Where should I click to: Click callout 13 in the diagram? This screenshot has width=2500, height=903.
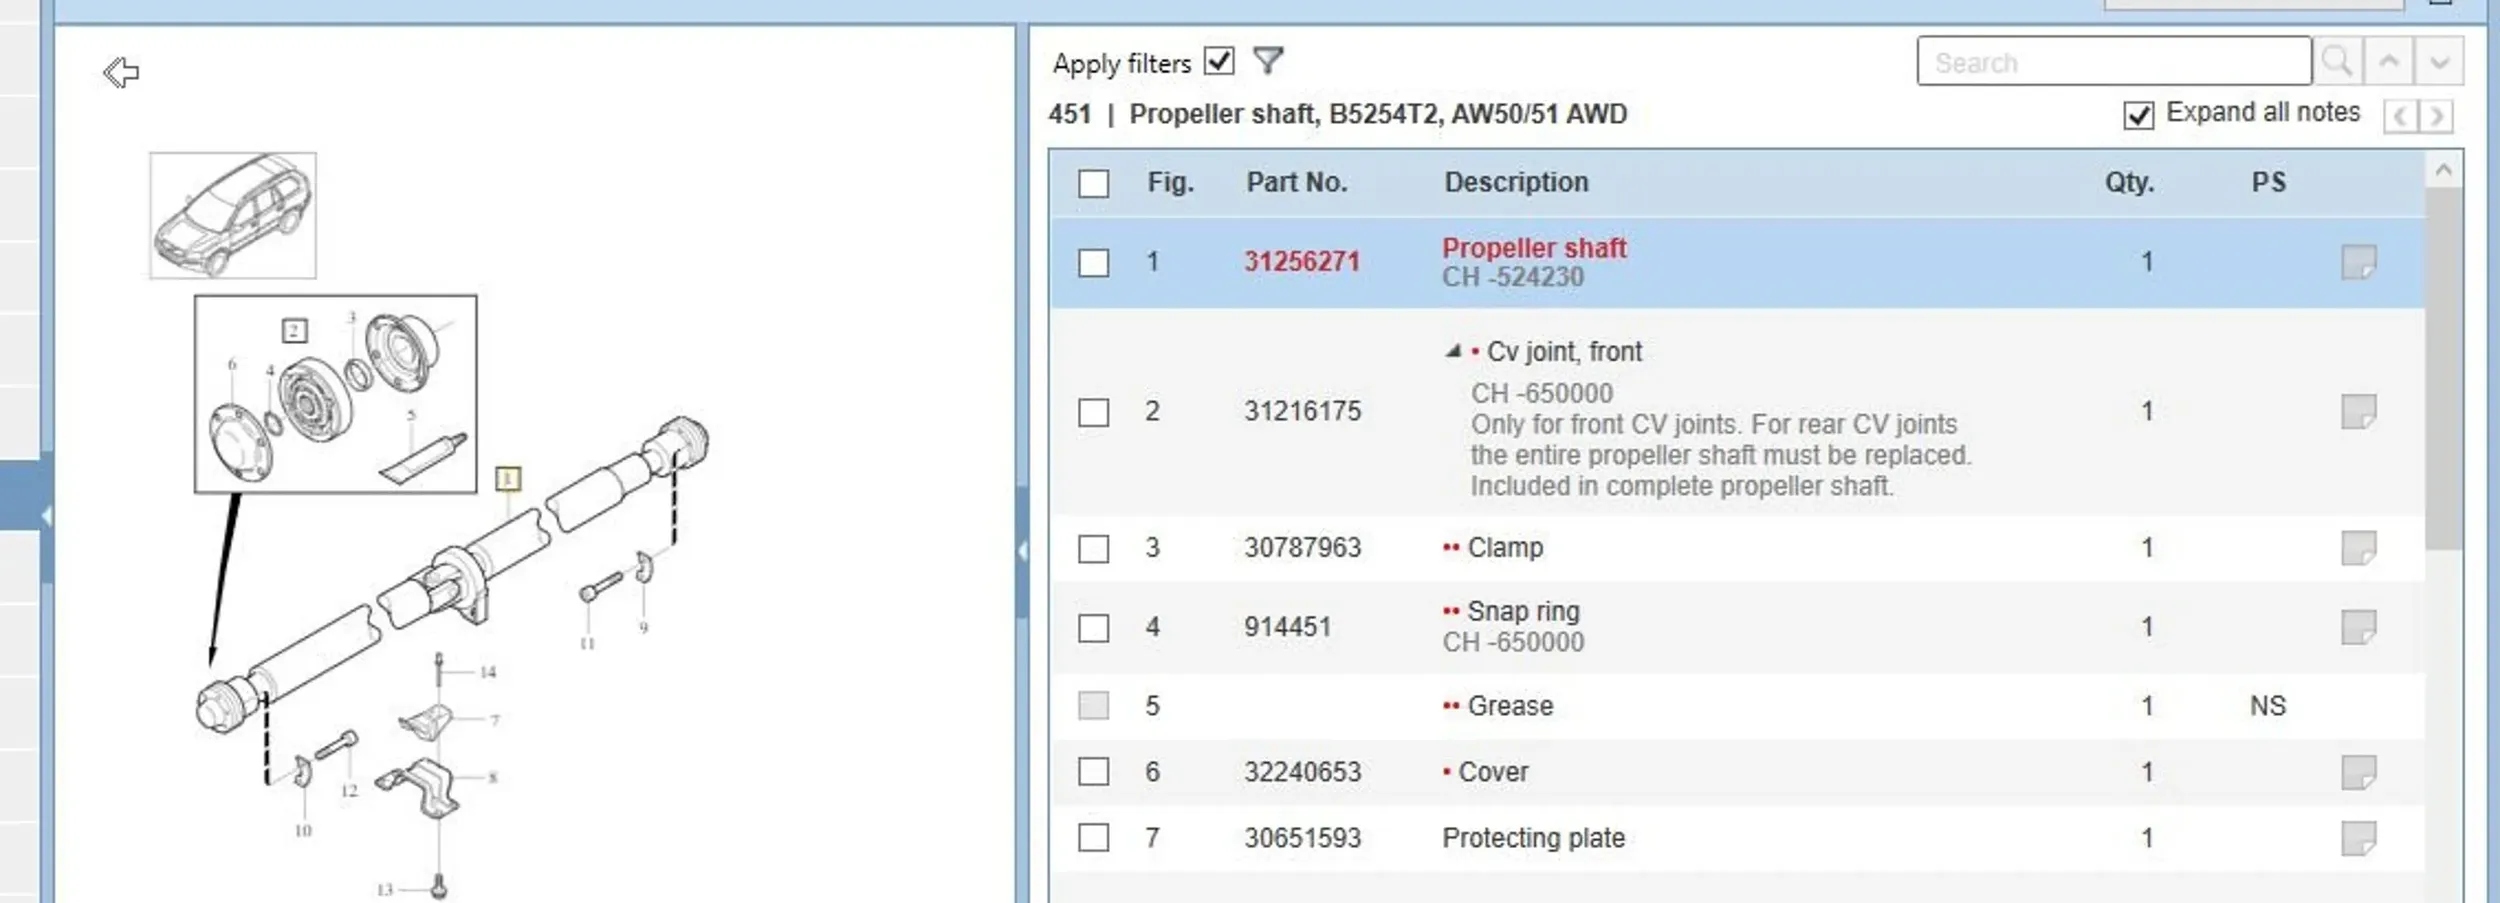(x=384, y=889)
